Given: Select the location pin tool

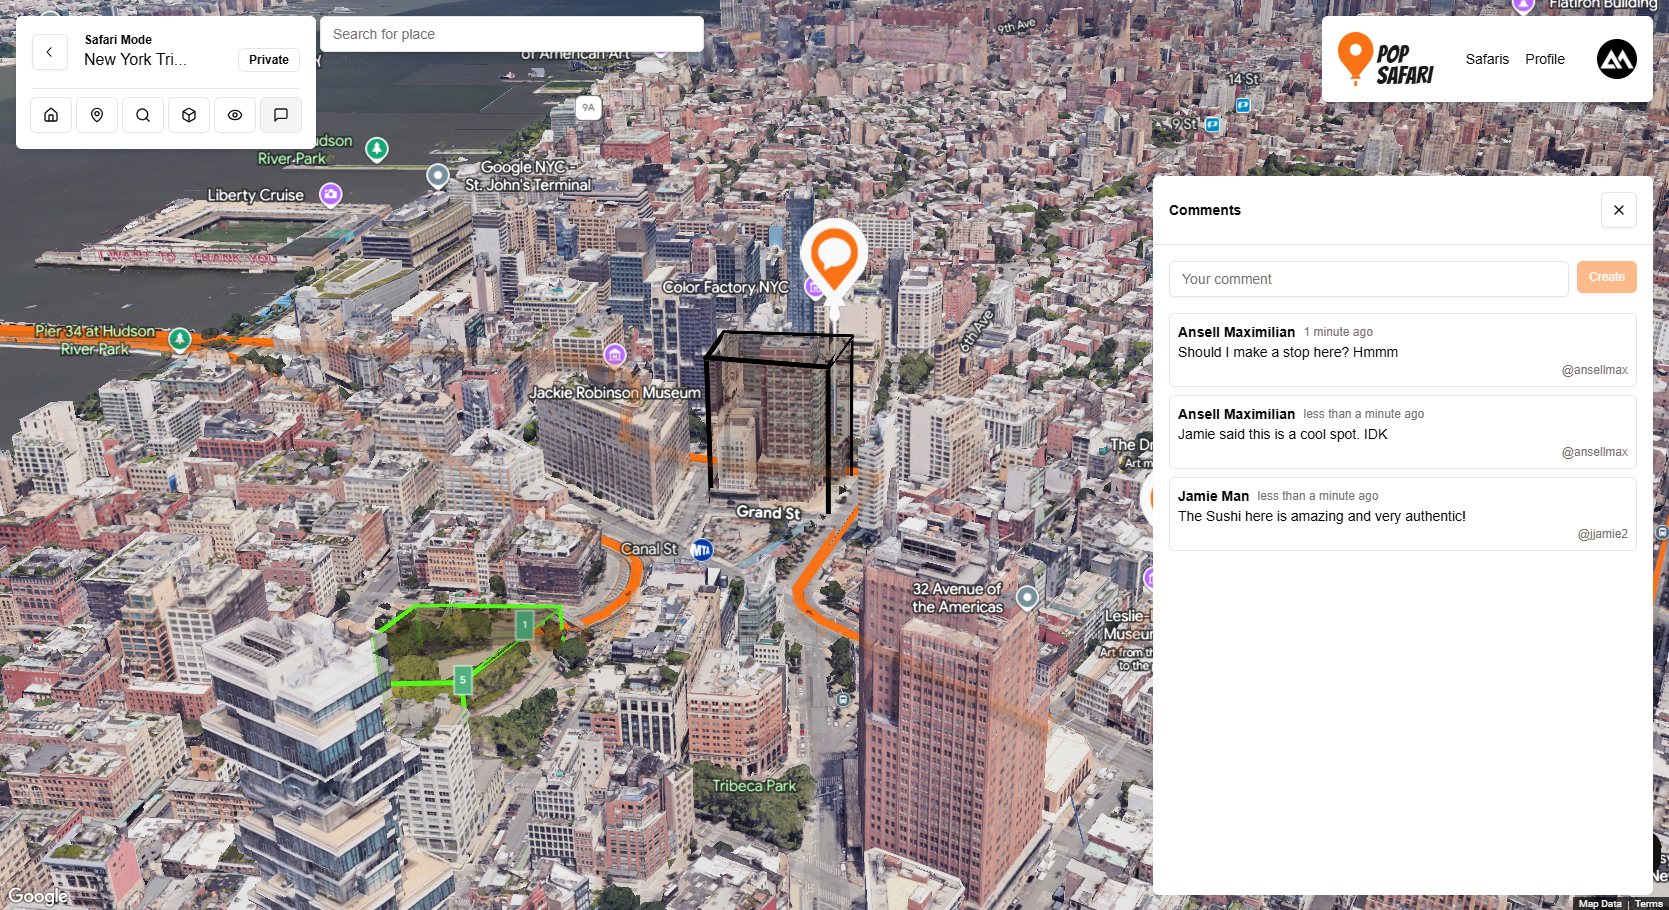Looking at the screenshot, I should point(97,115).
